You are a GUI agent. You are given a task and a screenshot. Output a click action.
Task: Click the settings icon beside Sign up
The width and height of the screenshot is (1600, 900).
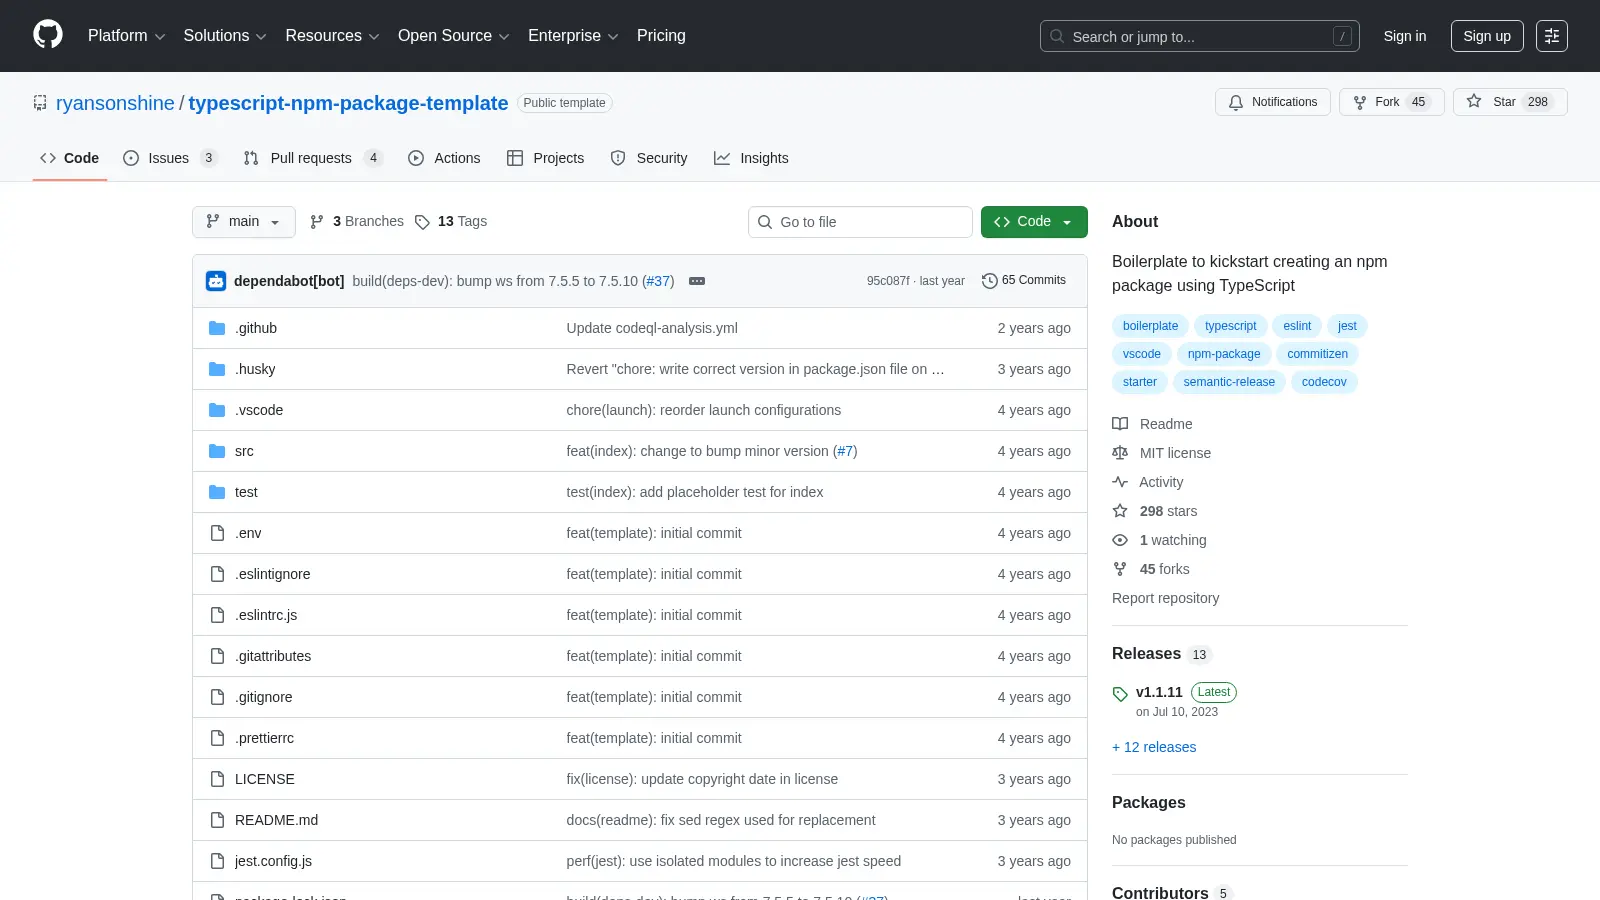tap(1552, 36)
